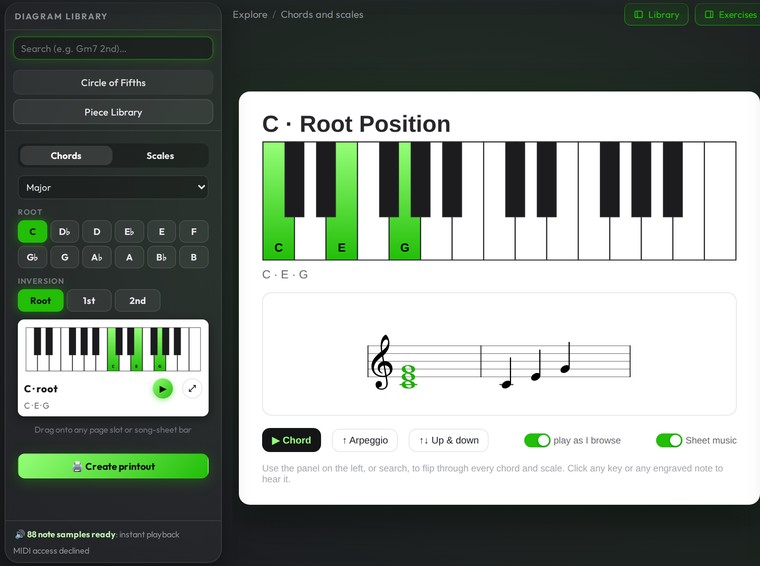
Task: Click the green C key on the keyboard
Action: 279,233
